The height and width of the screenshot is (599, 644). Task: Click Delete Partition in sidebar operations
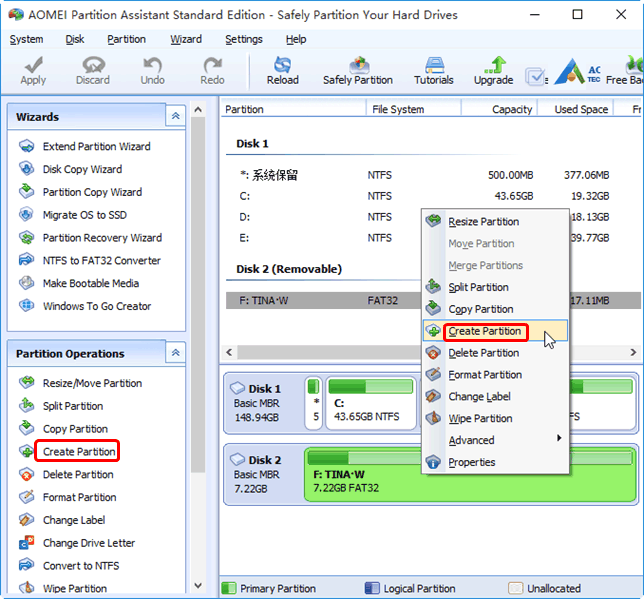(x=66, y=475)
